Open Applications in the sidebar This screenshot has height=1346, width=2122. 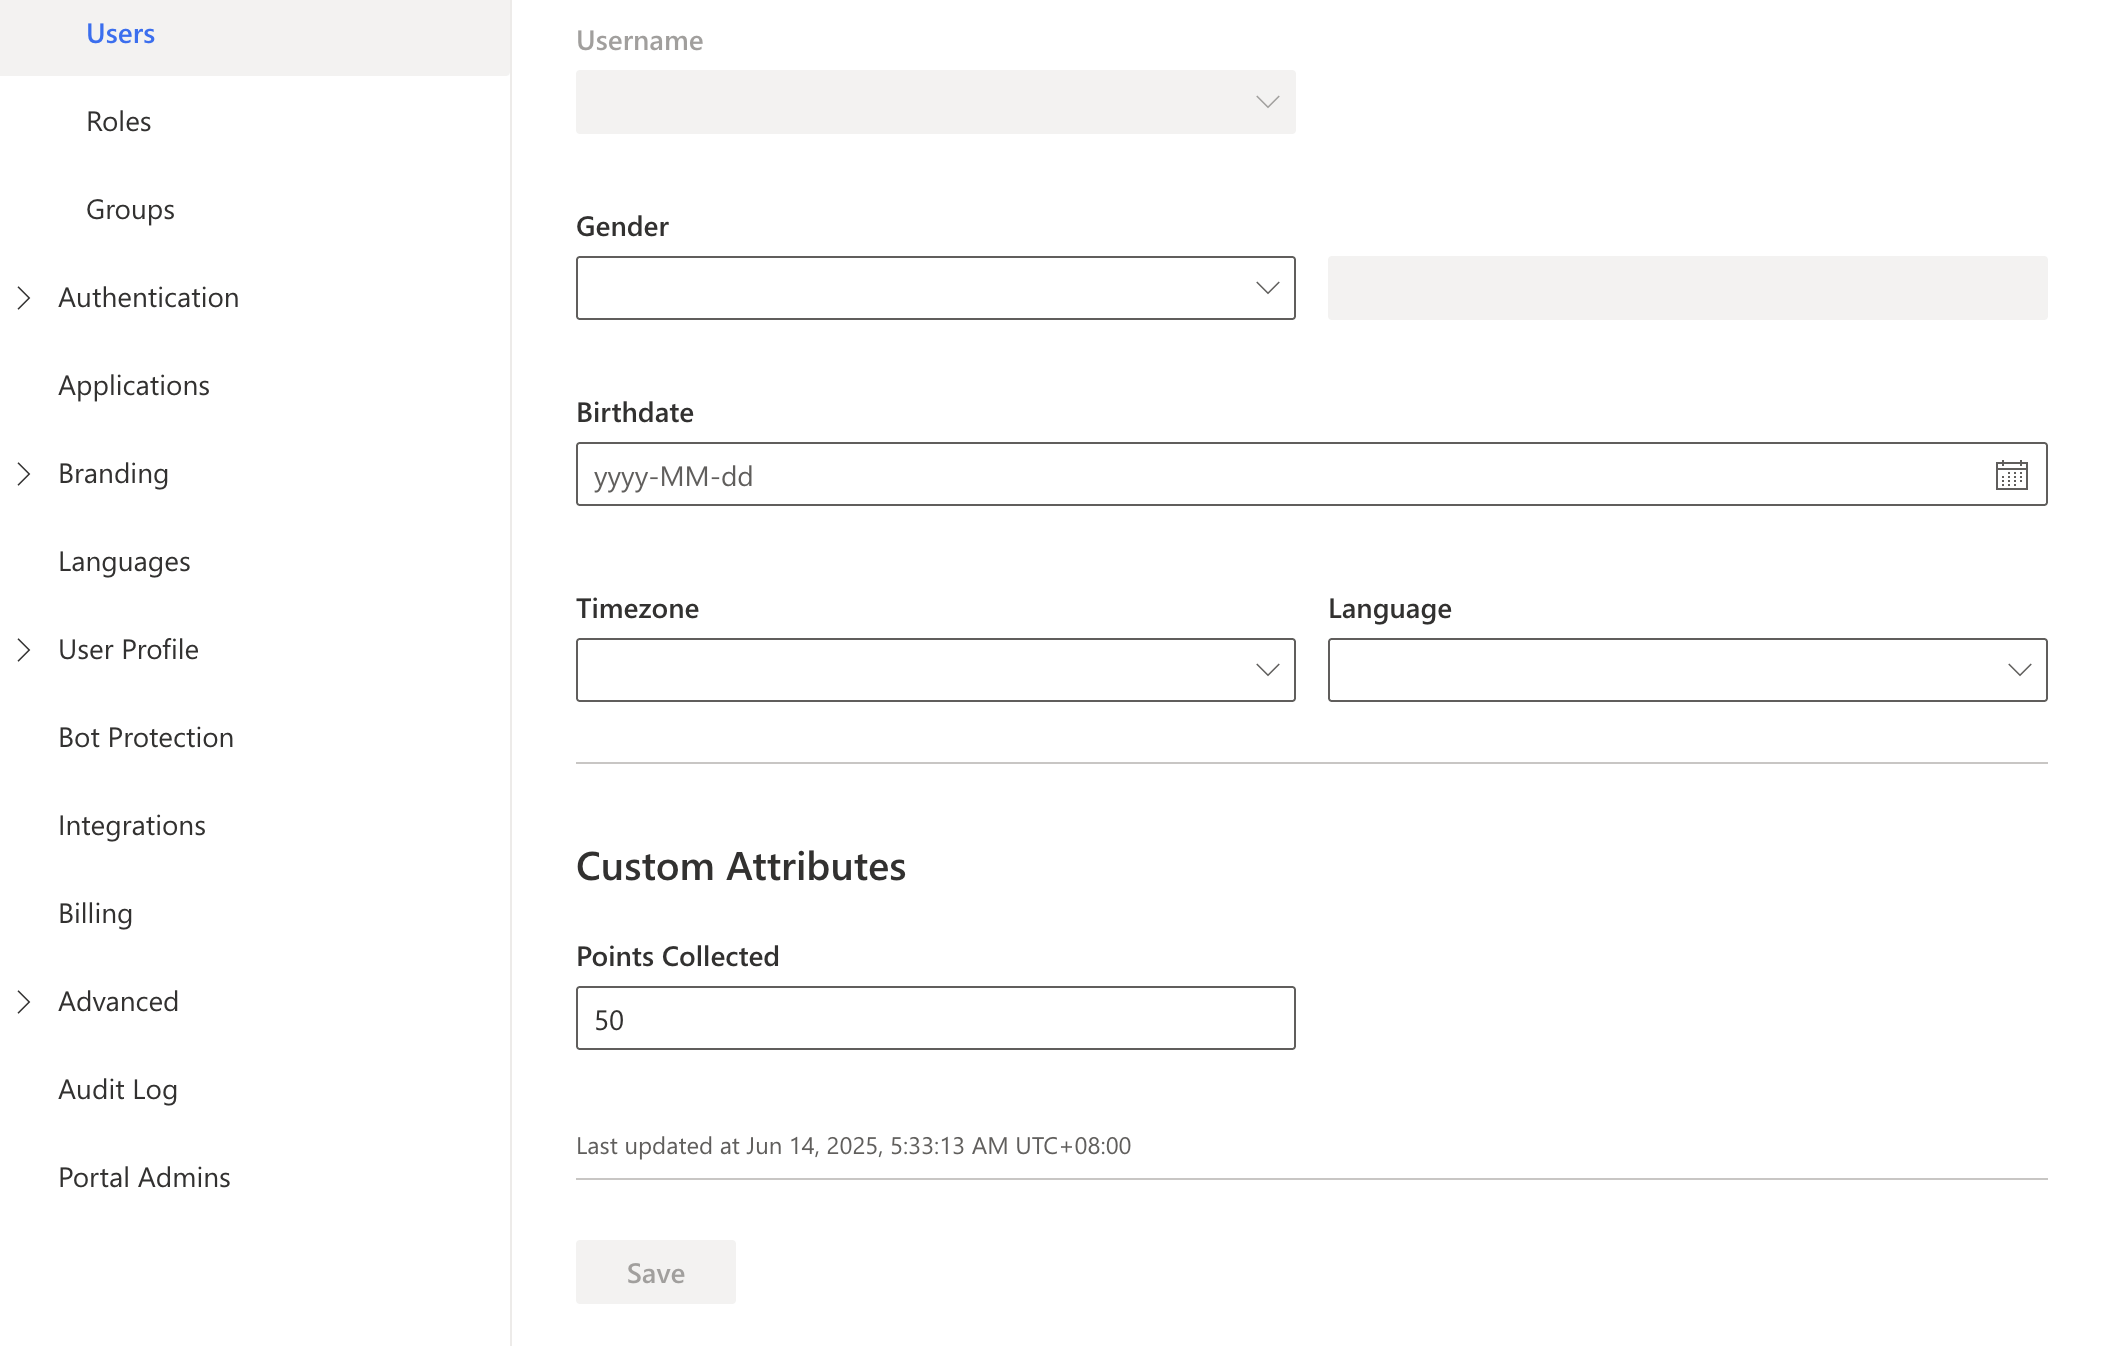(134, 386)
